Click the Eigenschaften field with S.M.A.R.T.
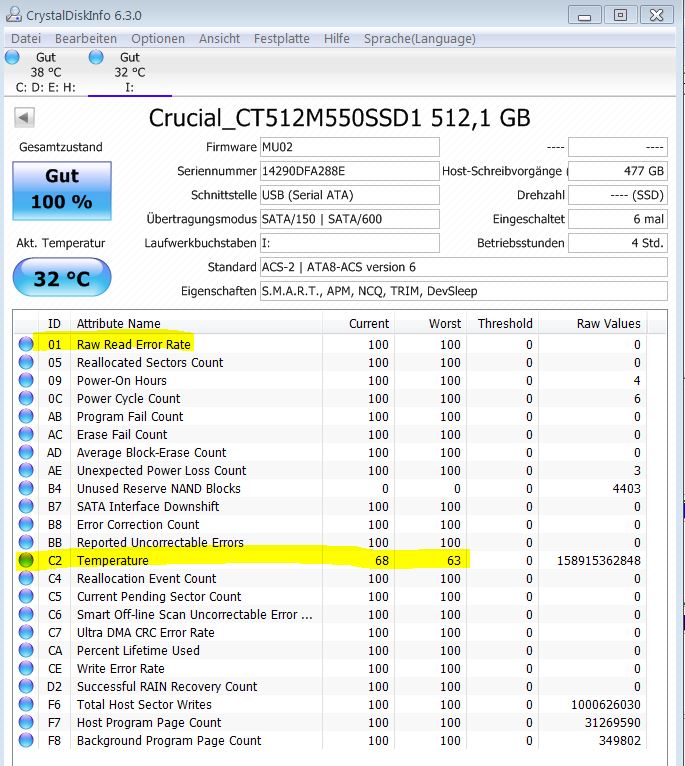The width and height of the screenshot is (685, 766). coord(464,291)
